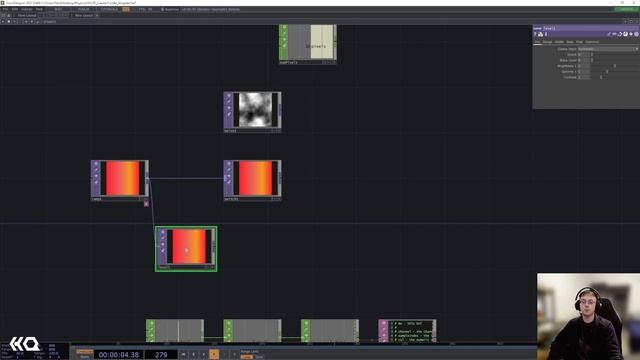Click the ramp node output connector
The width and height of the screenshot is (640, 360).
point(147,178)
